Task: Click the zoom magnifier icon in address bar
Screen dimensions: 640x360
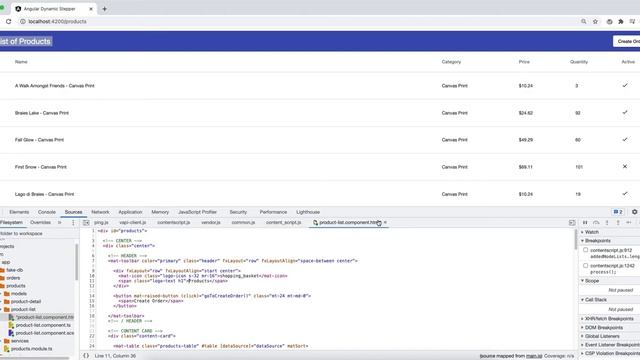Action: point(584,21)
